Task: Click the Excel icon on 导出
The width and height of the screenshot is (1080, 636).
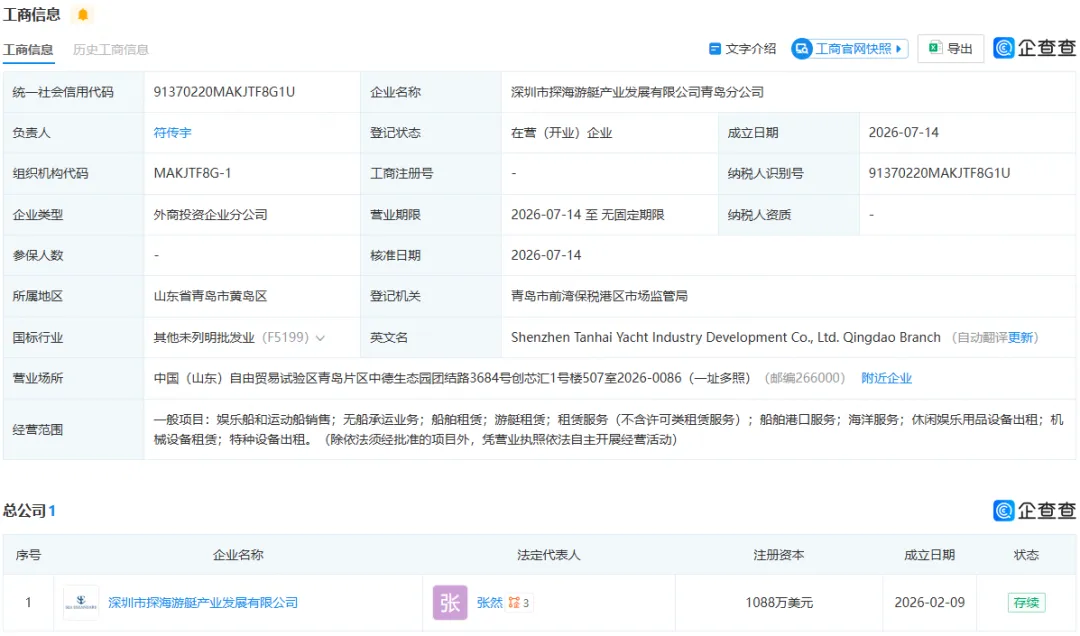Action: [x=935, y=48]
